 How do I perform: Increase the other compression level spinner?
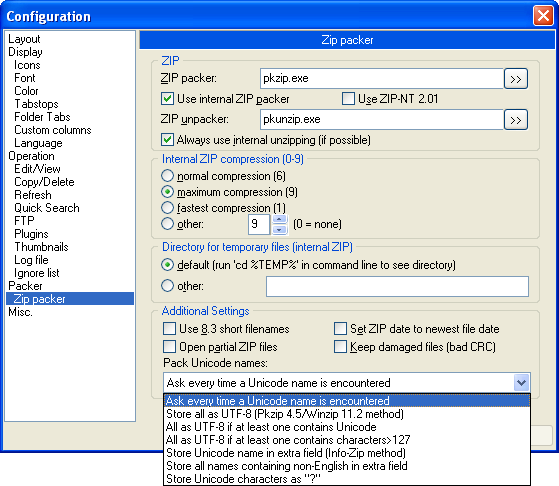point(280,220)
